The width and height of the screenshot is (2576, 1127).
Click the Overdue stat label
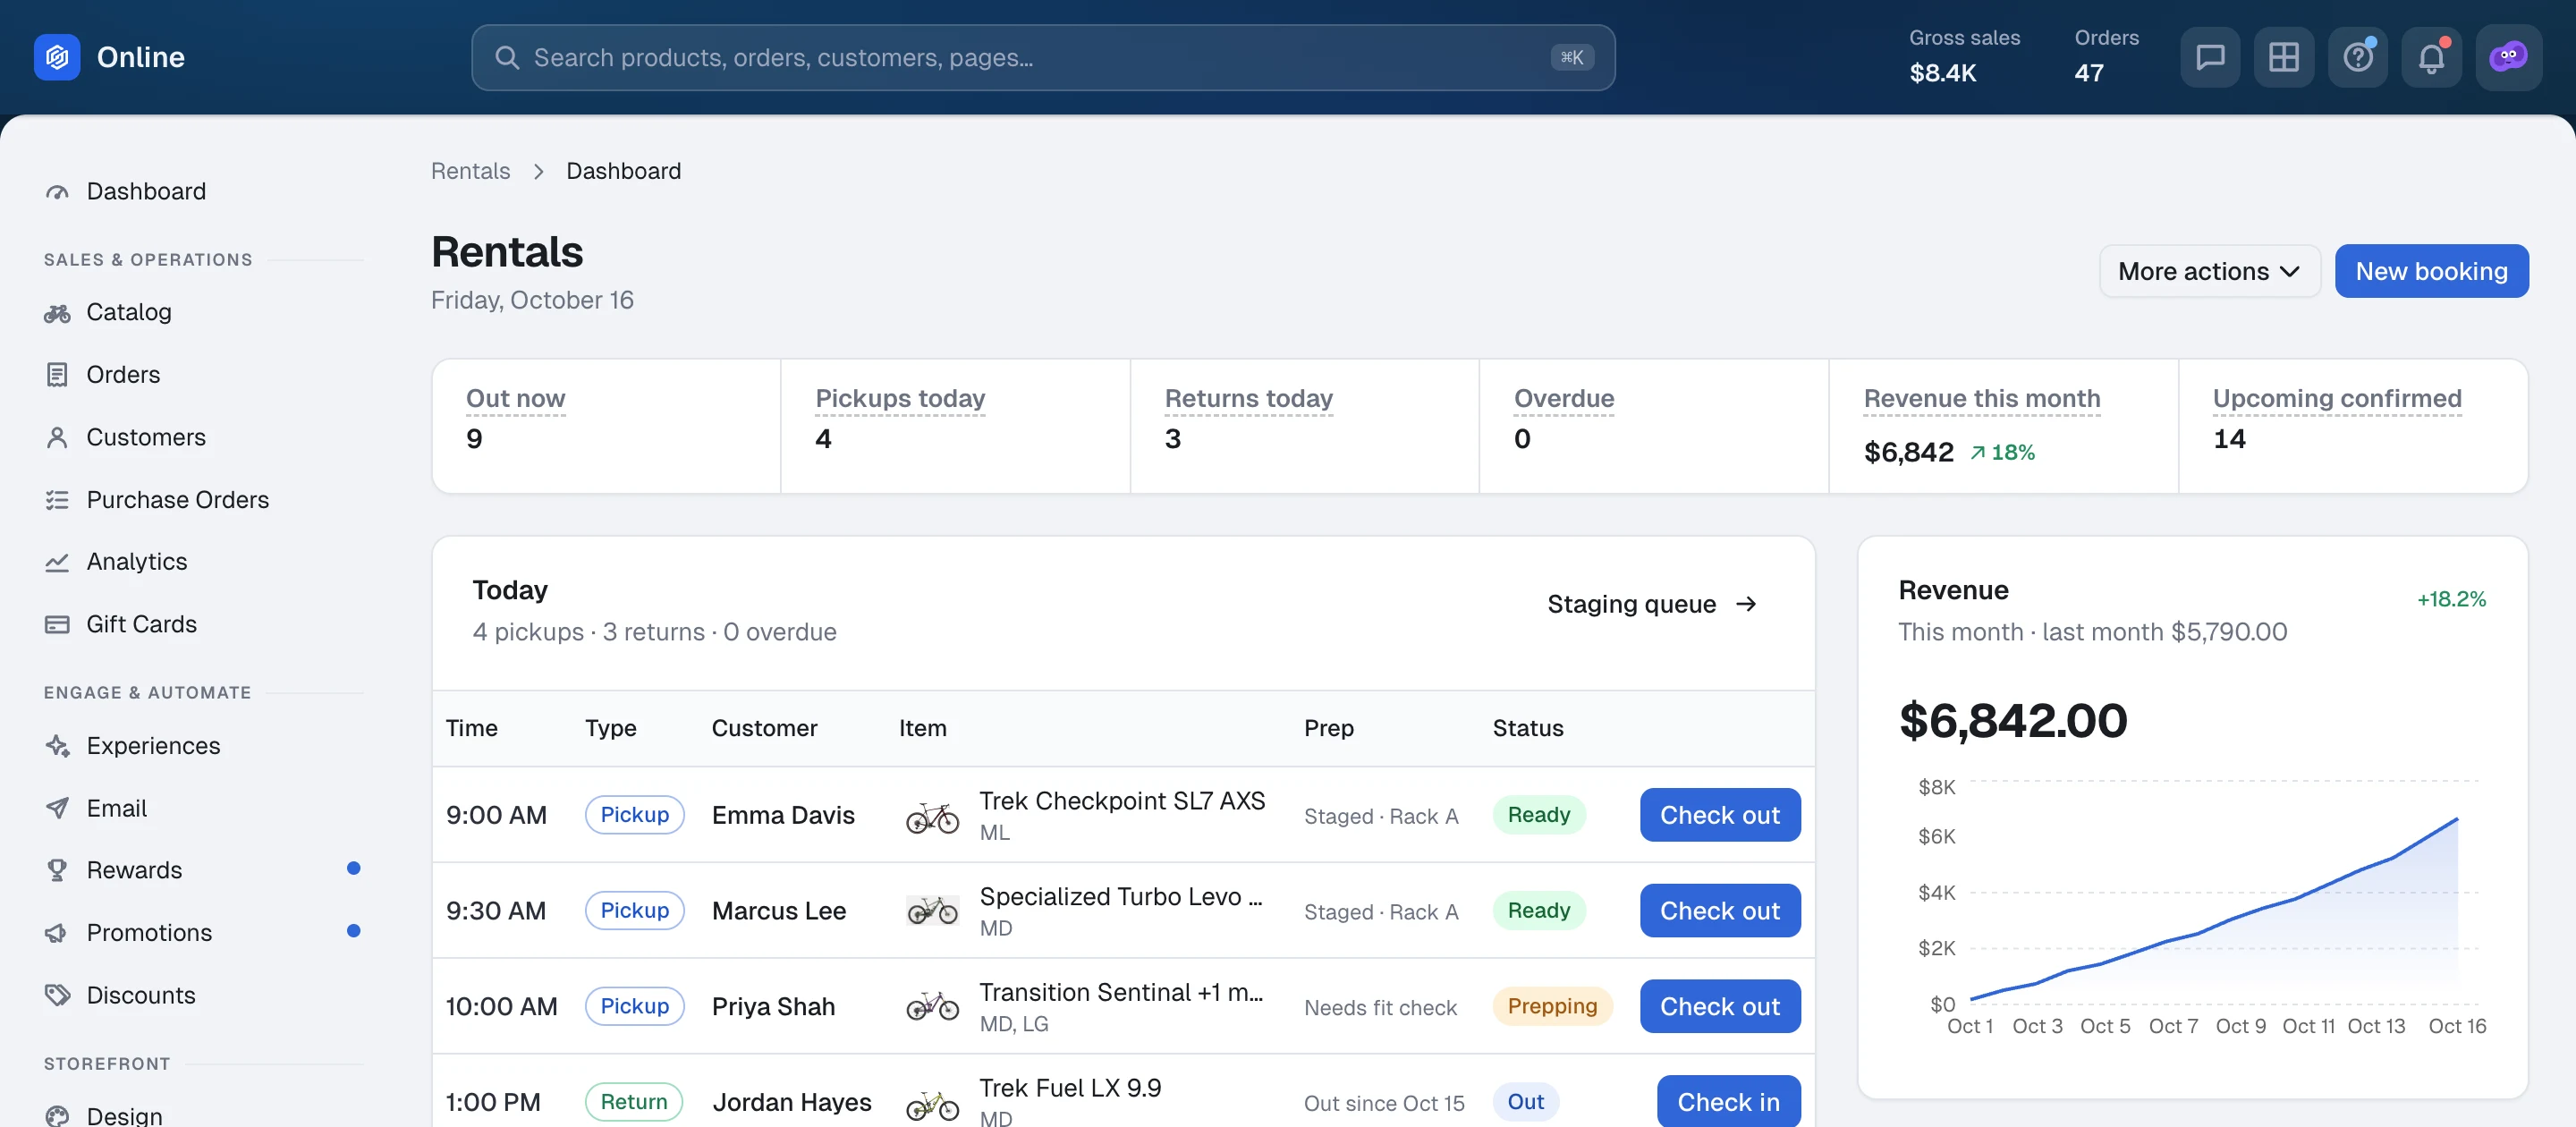pyautogui.click(x=1563, y=398)
